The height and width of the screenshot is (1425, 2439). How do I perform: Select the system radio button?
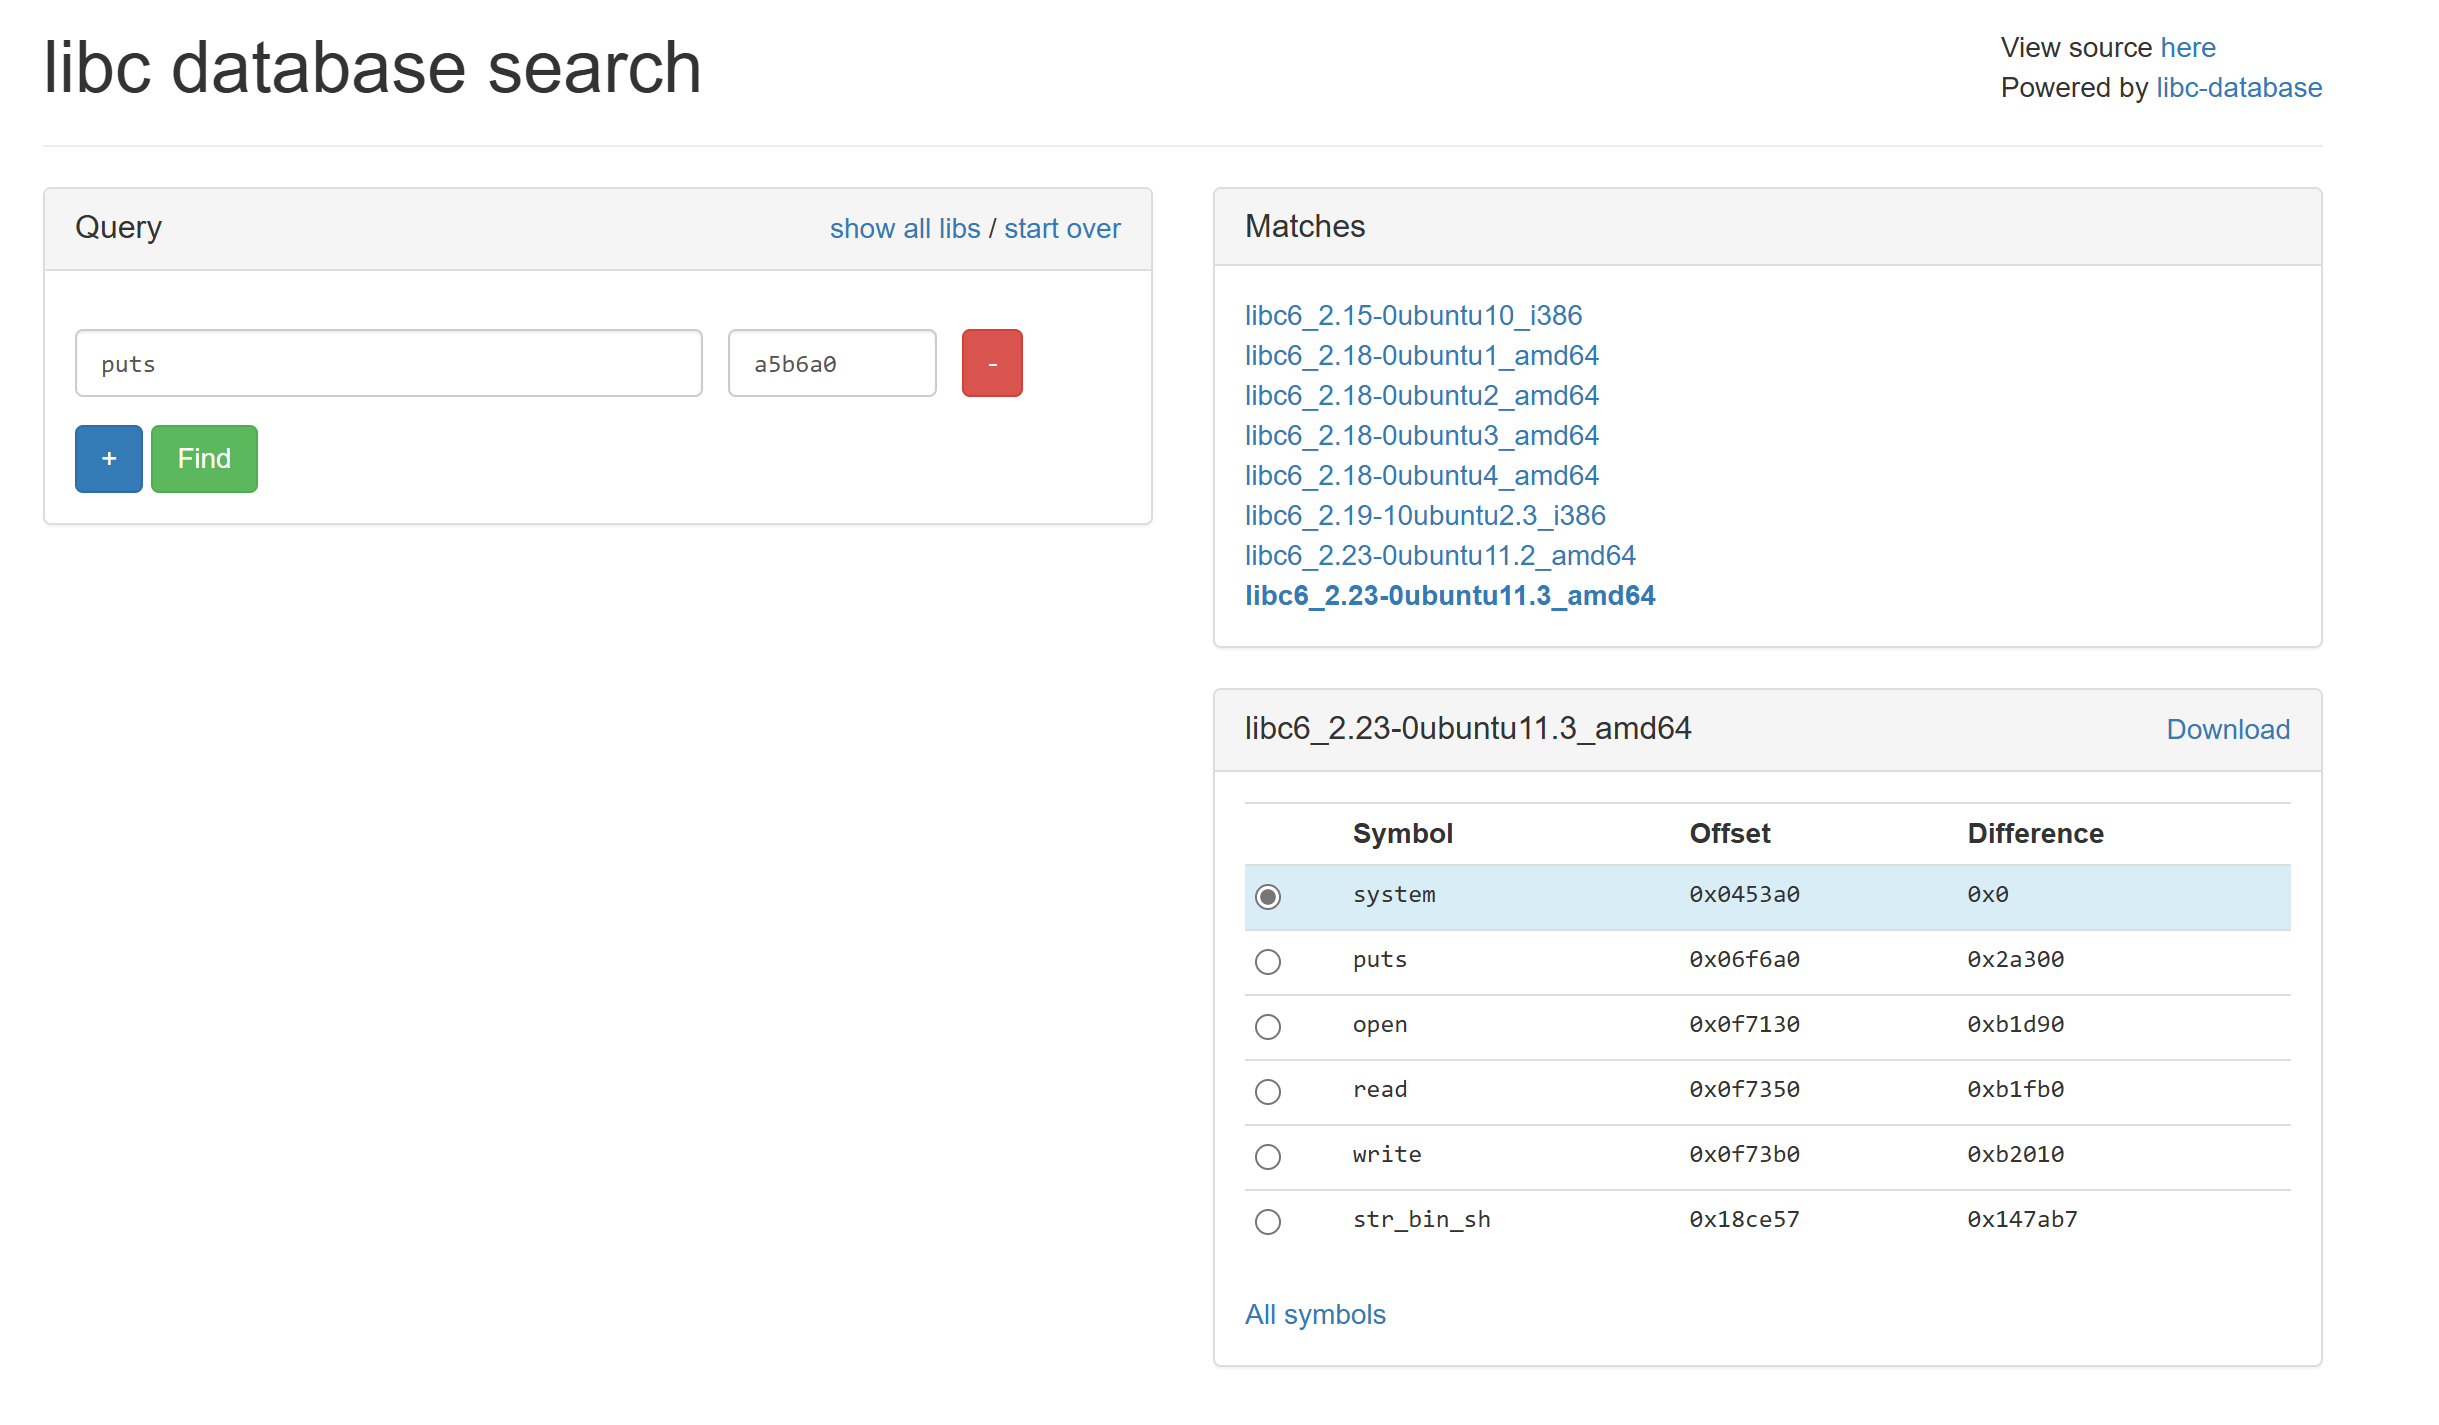(x=1268, y=896)
